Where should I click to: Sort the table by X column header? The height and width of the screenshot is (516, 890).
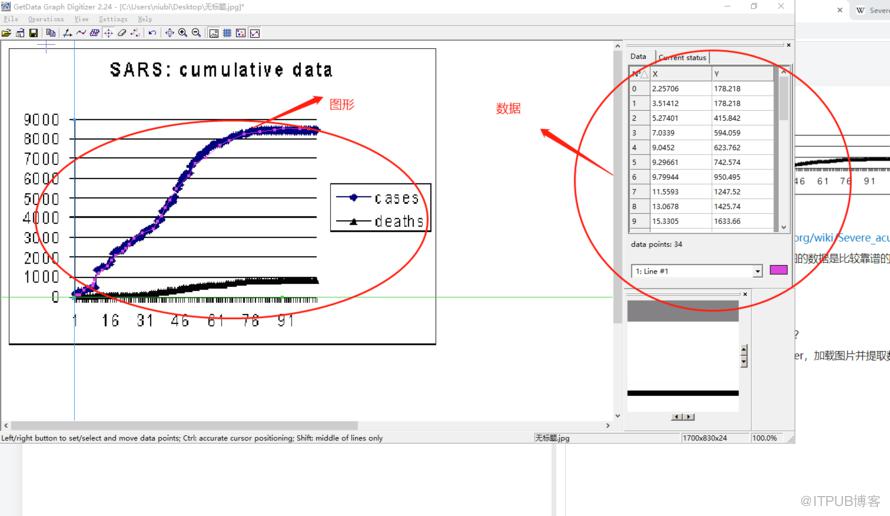click(681, 74)
